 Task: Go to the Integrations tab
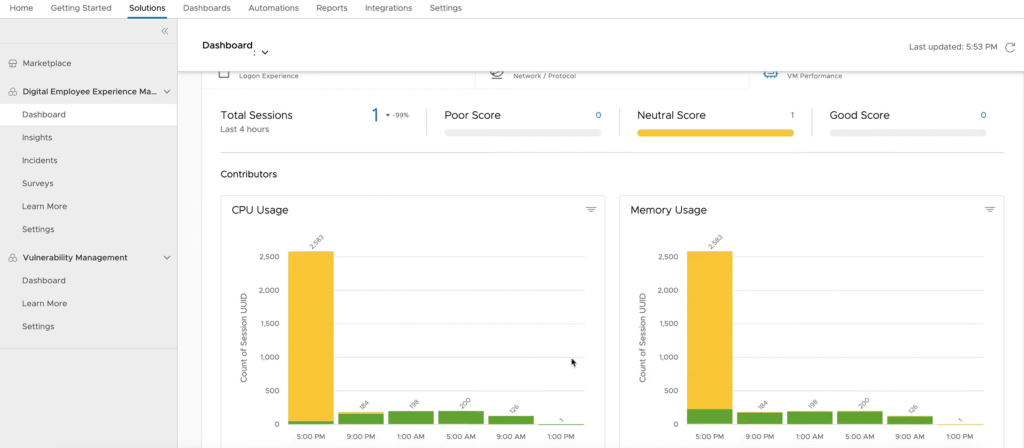tap(388, 8)
